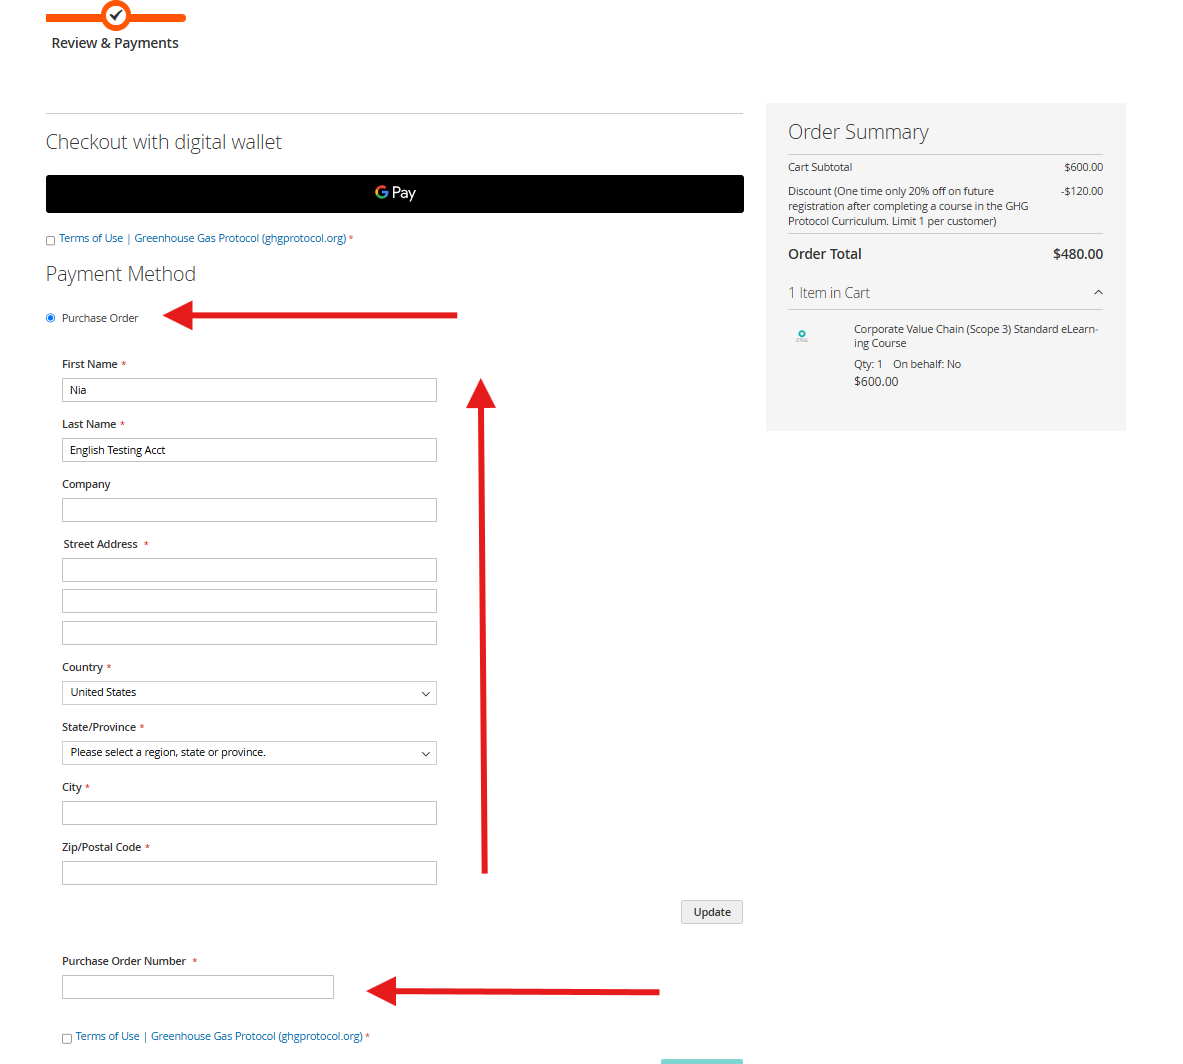This screenshot has height=1064, width=1183.
Task: Check the top Terms of Use checkbox
Action: click(51, 240)
